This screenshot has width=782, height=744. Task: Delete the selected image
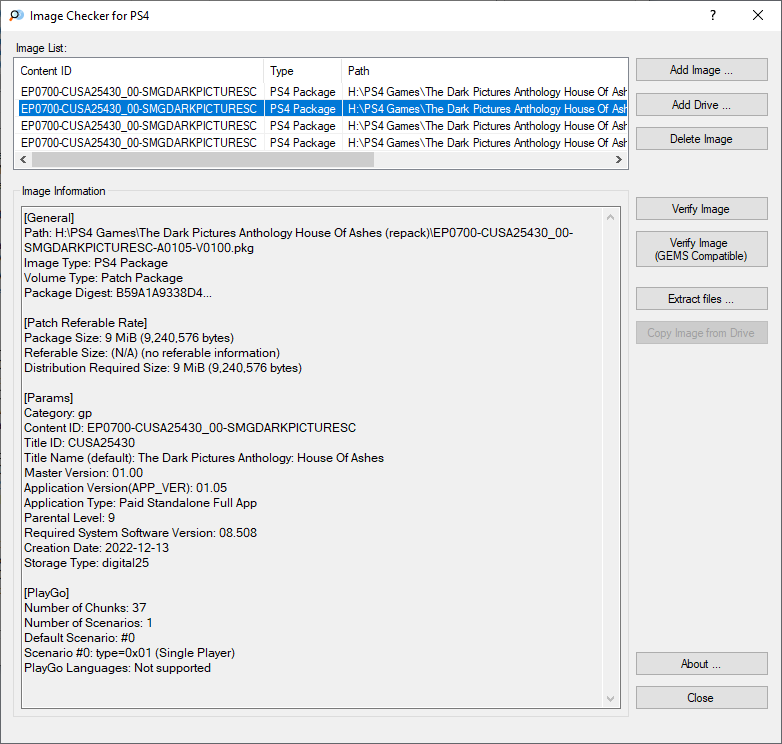point(701,139)
